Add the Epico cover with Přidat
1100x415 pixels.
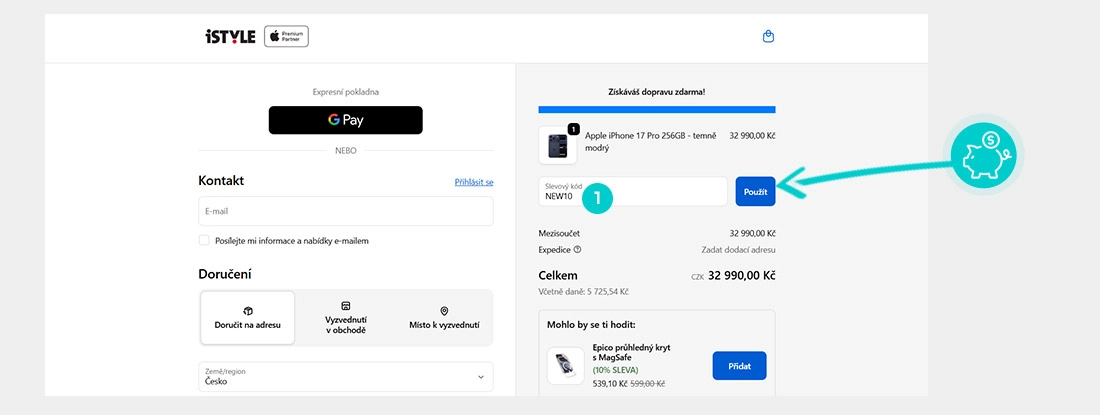pyautogui.click(x=739, y=366)
